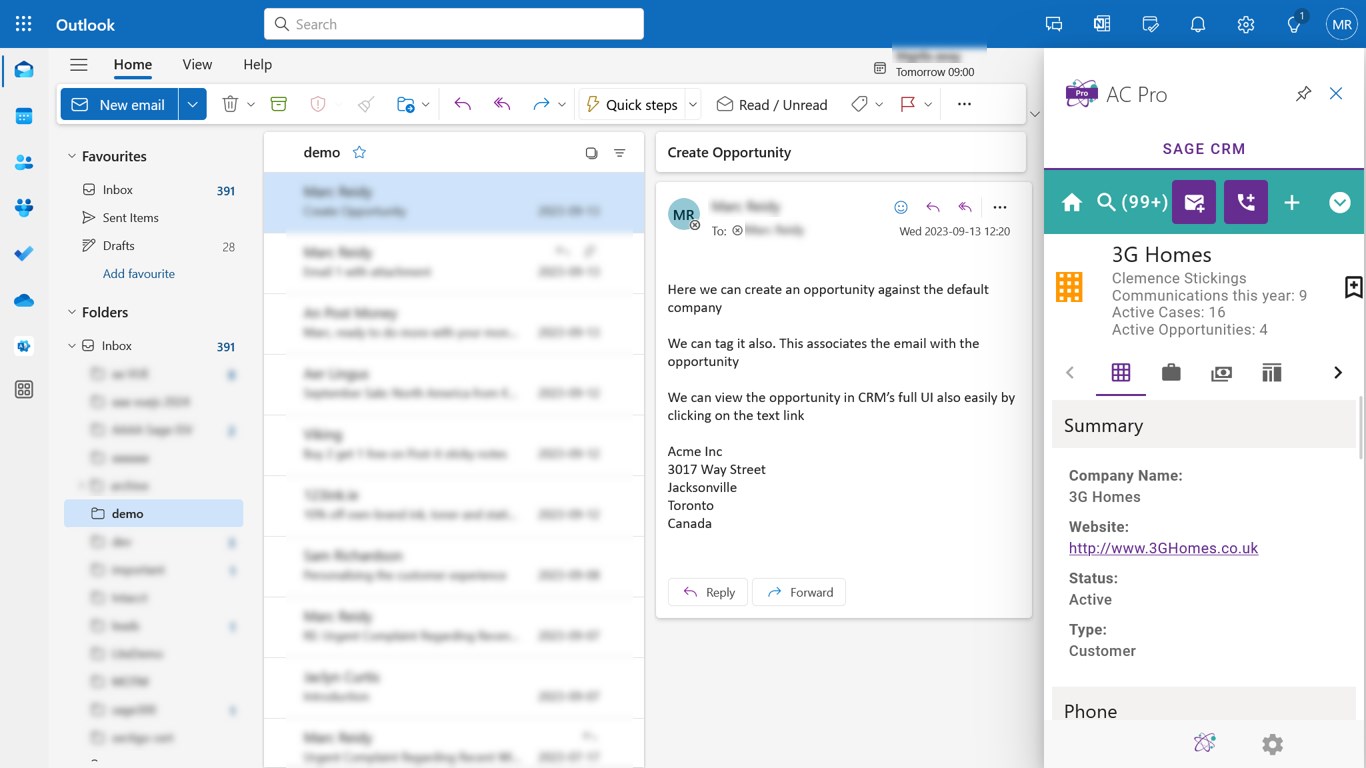Click the Reply button below the message

click(708, 592)
